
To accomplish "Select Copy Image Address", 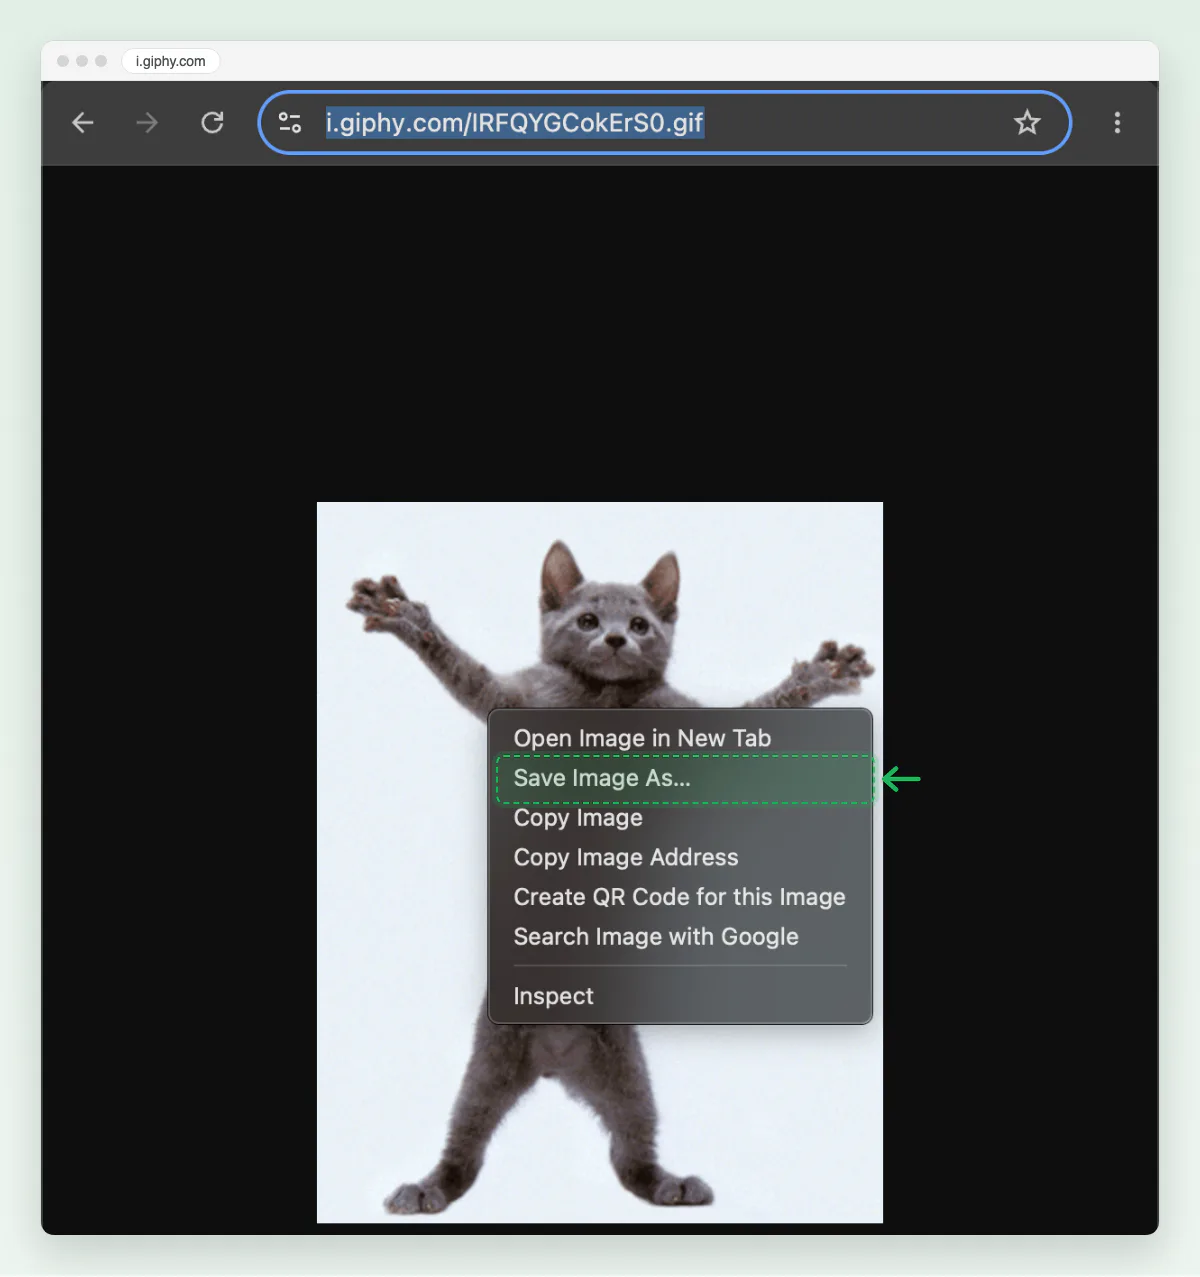I will pos(680,857).
